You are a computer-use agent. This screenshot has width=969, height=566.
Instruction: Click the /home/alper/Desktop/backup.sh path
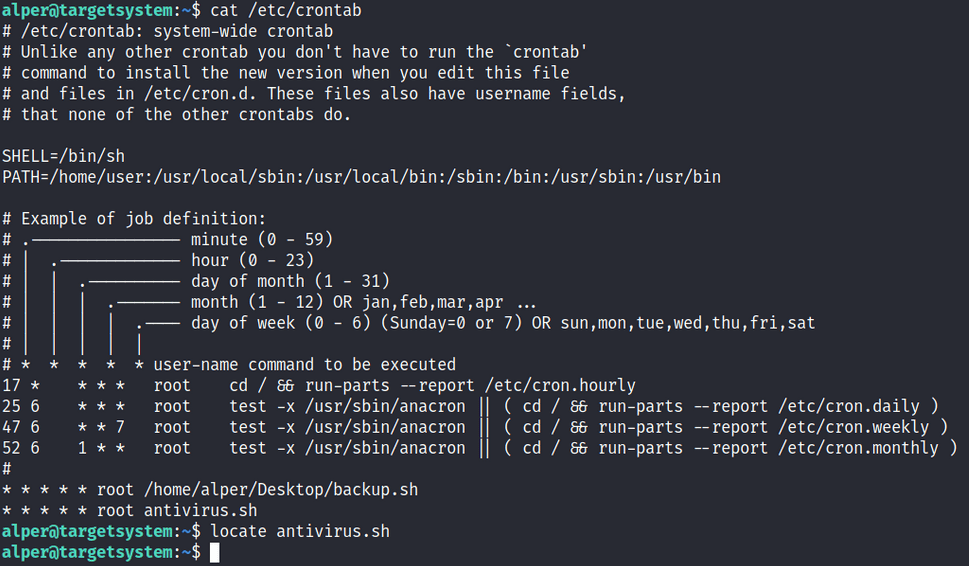pyautogui.click(x=281, y=490)
